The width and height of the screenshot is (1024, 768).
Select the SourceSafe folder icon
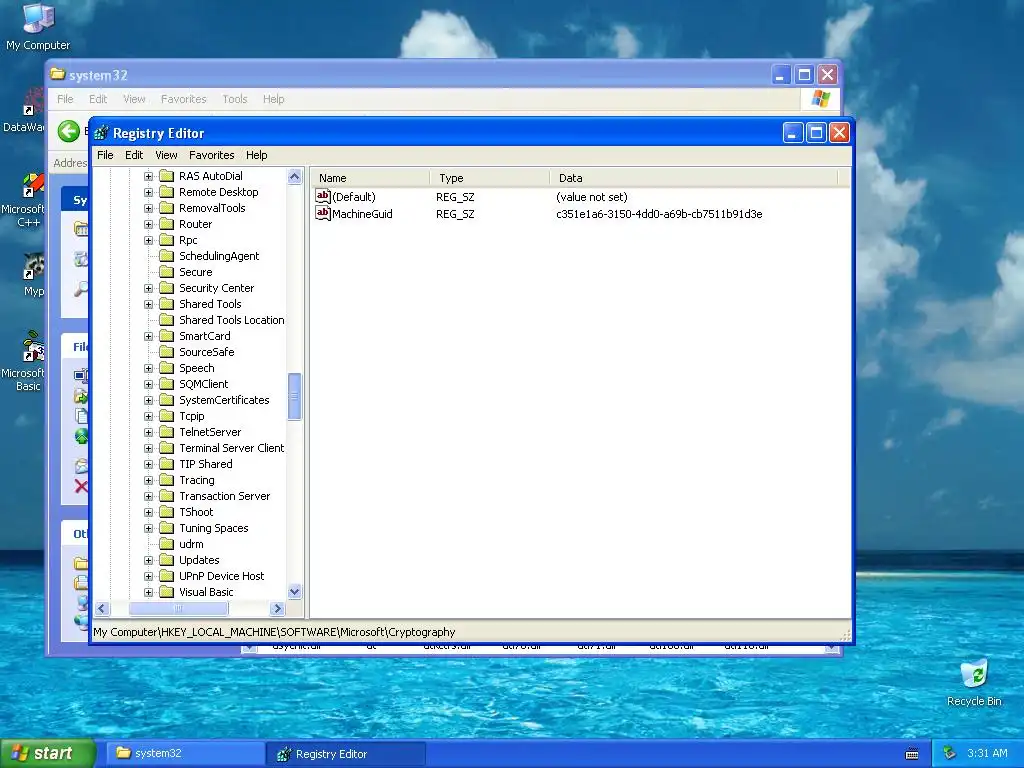pyautogui.click(x=167, y=352)
